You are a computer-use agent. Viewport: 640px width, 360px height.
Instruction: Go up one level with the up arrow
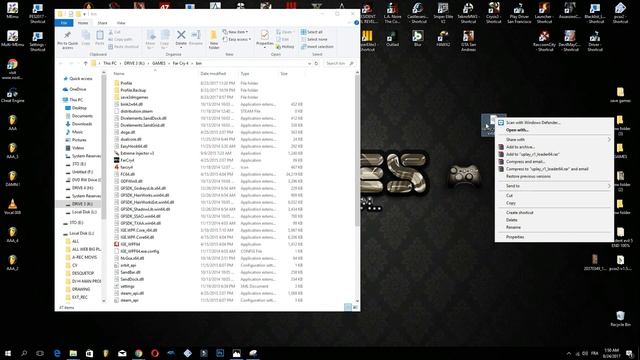pos(85,63)
